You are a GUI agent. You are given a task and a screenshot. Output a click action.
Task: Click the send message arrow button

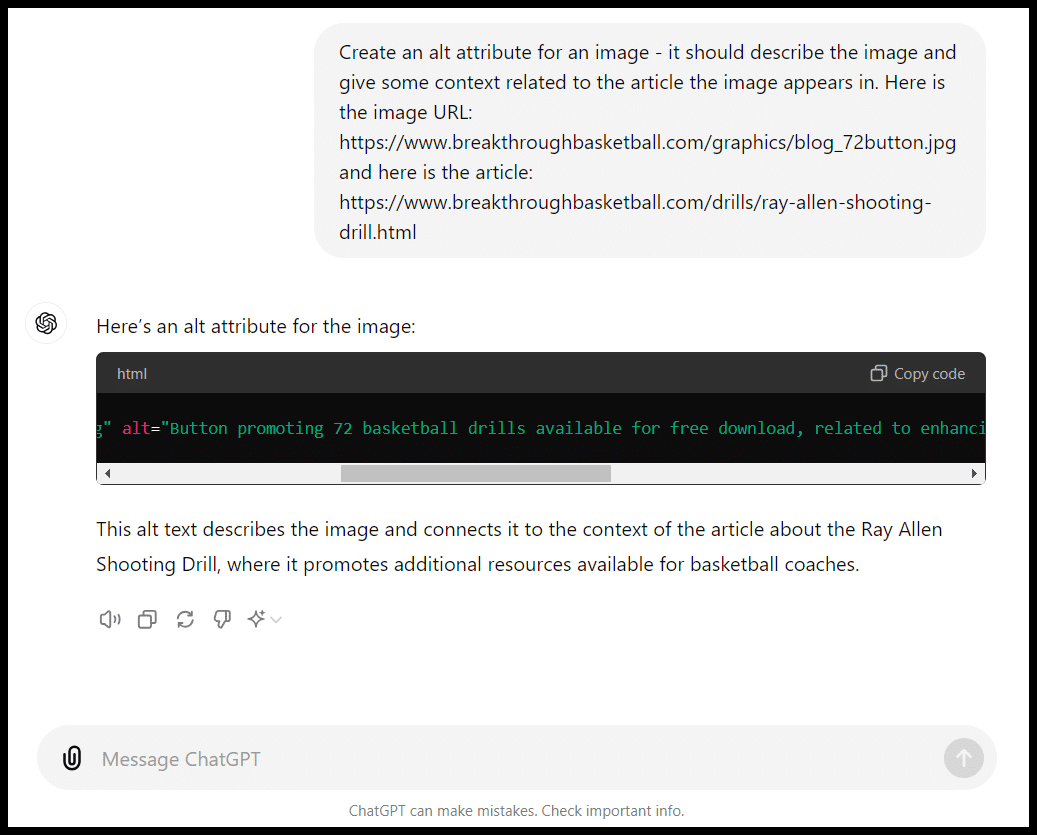[964, 758]
